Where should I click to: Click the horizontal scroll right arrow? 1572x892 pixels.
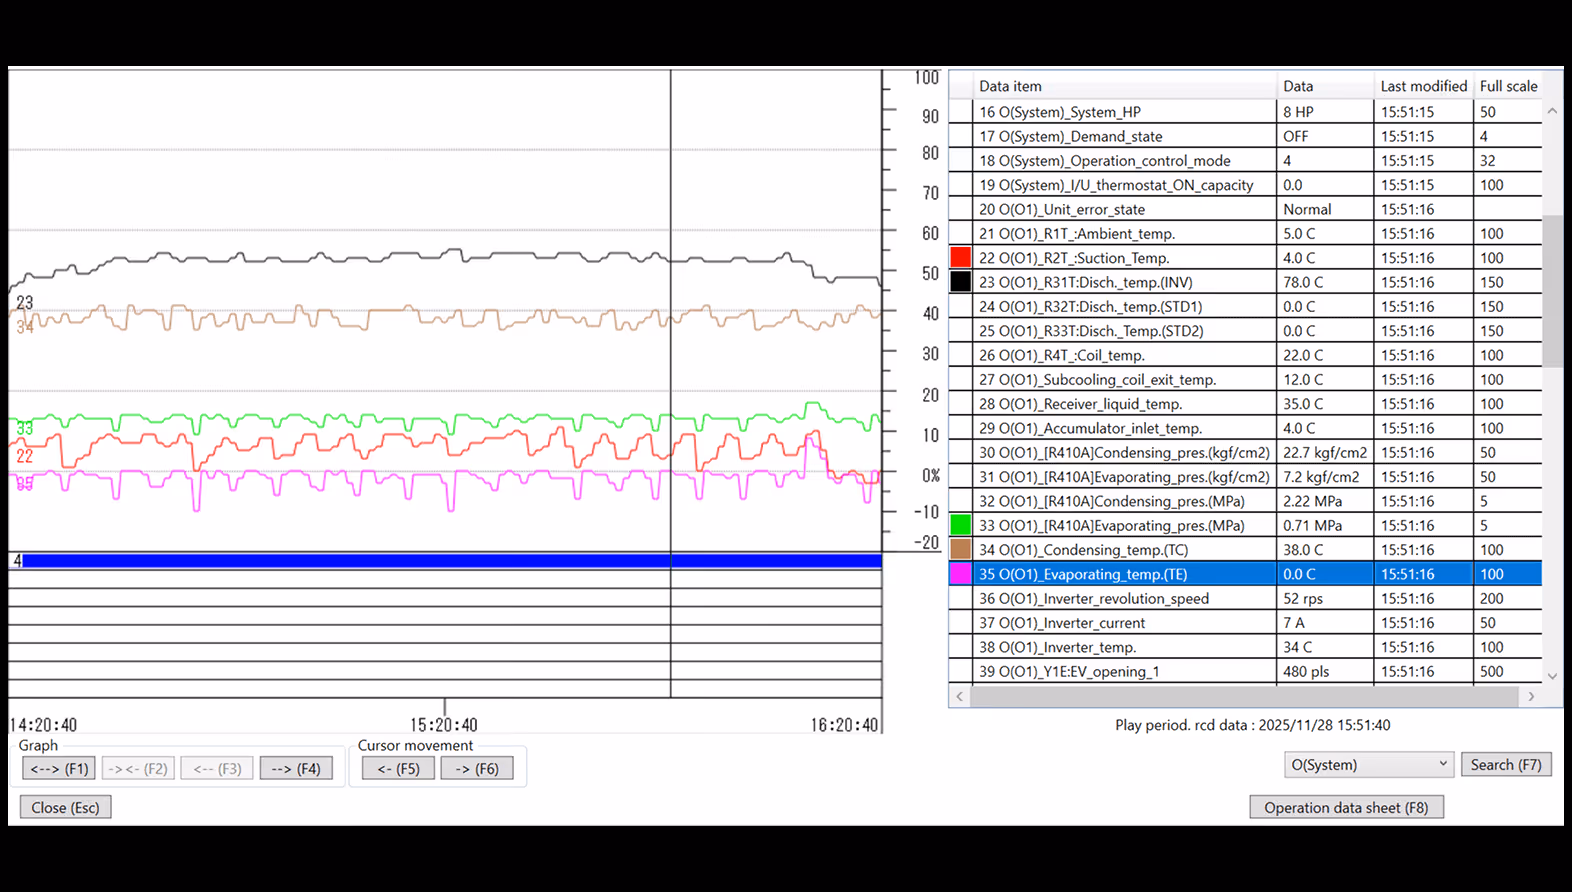pyautogui.click(x=1531, y=696)
